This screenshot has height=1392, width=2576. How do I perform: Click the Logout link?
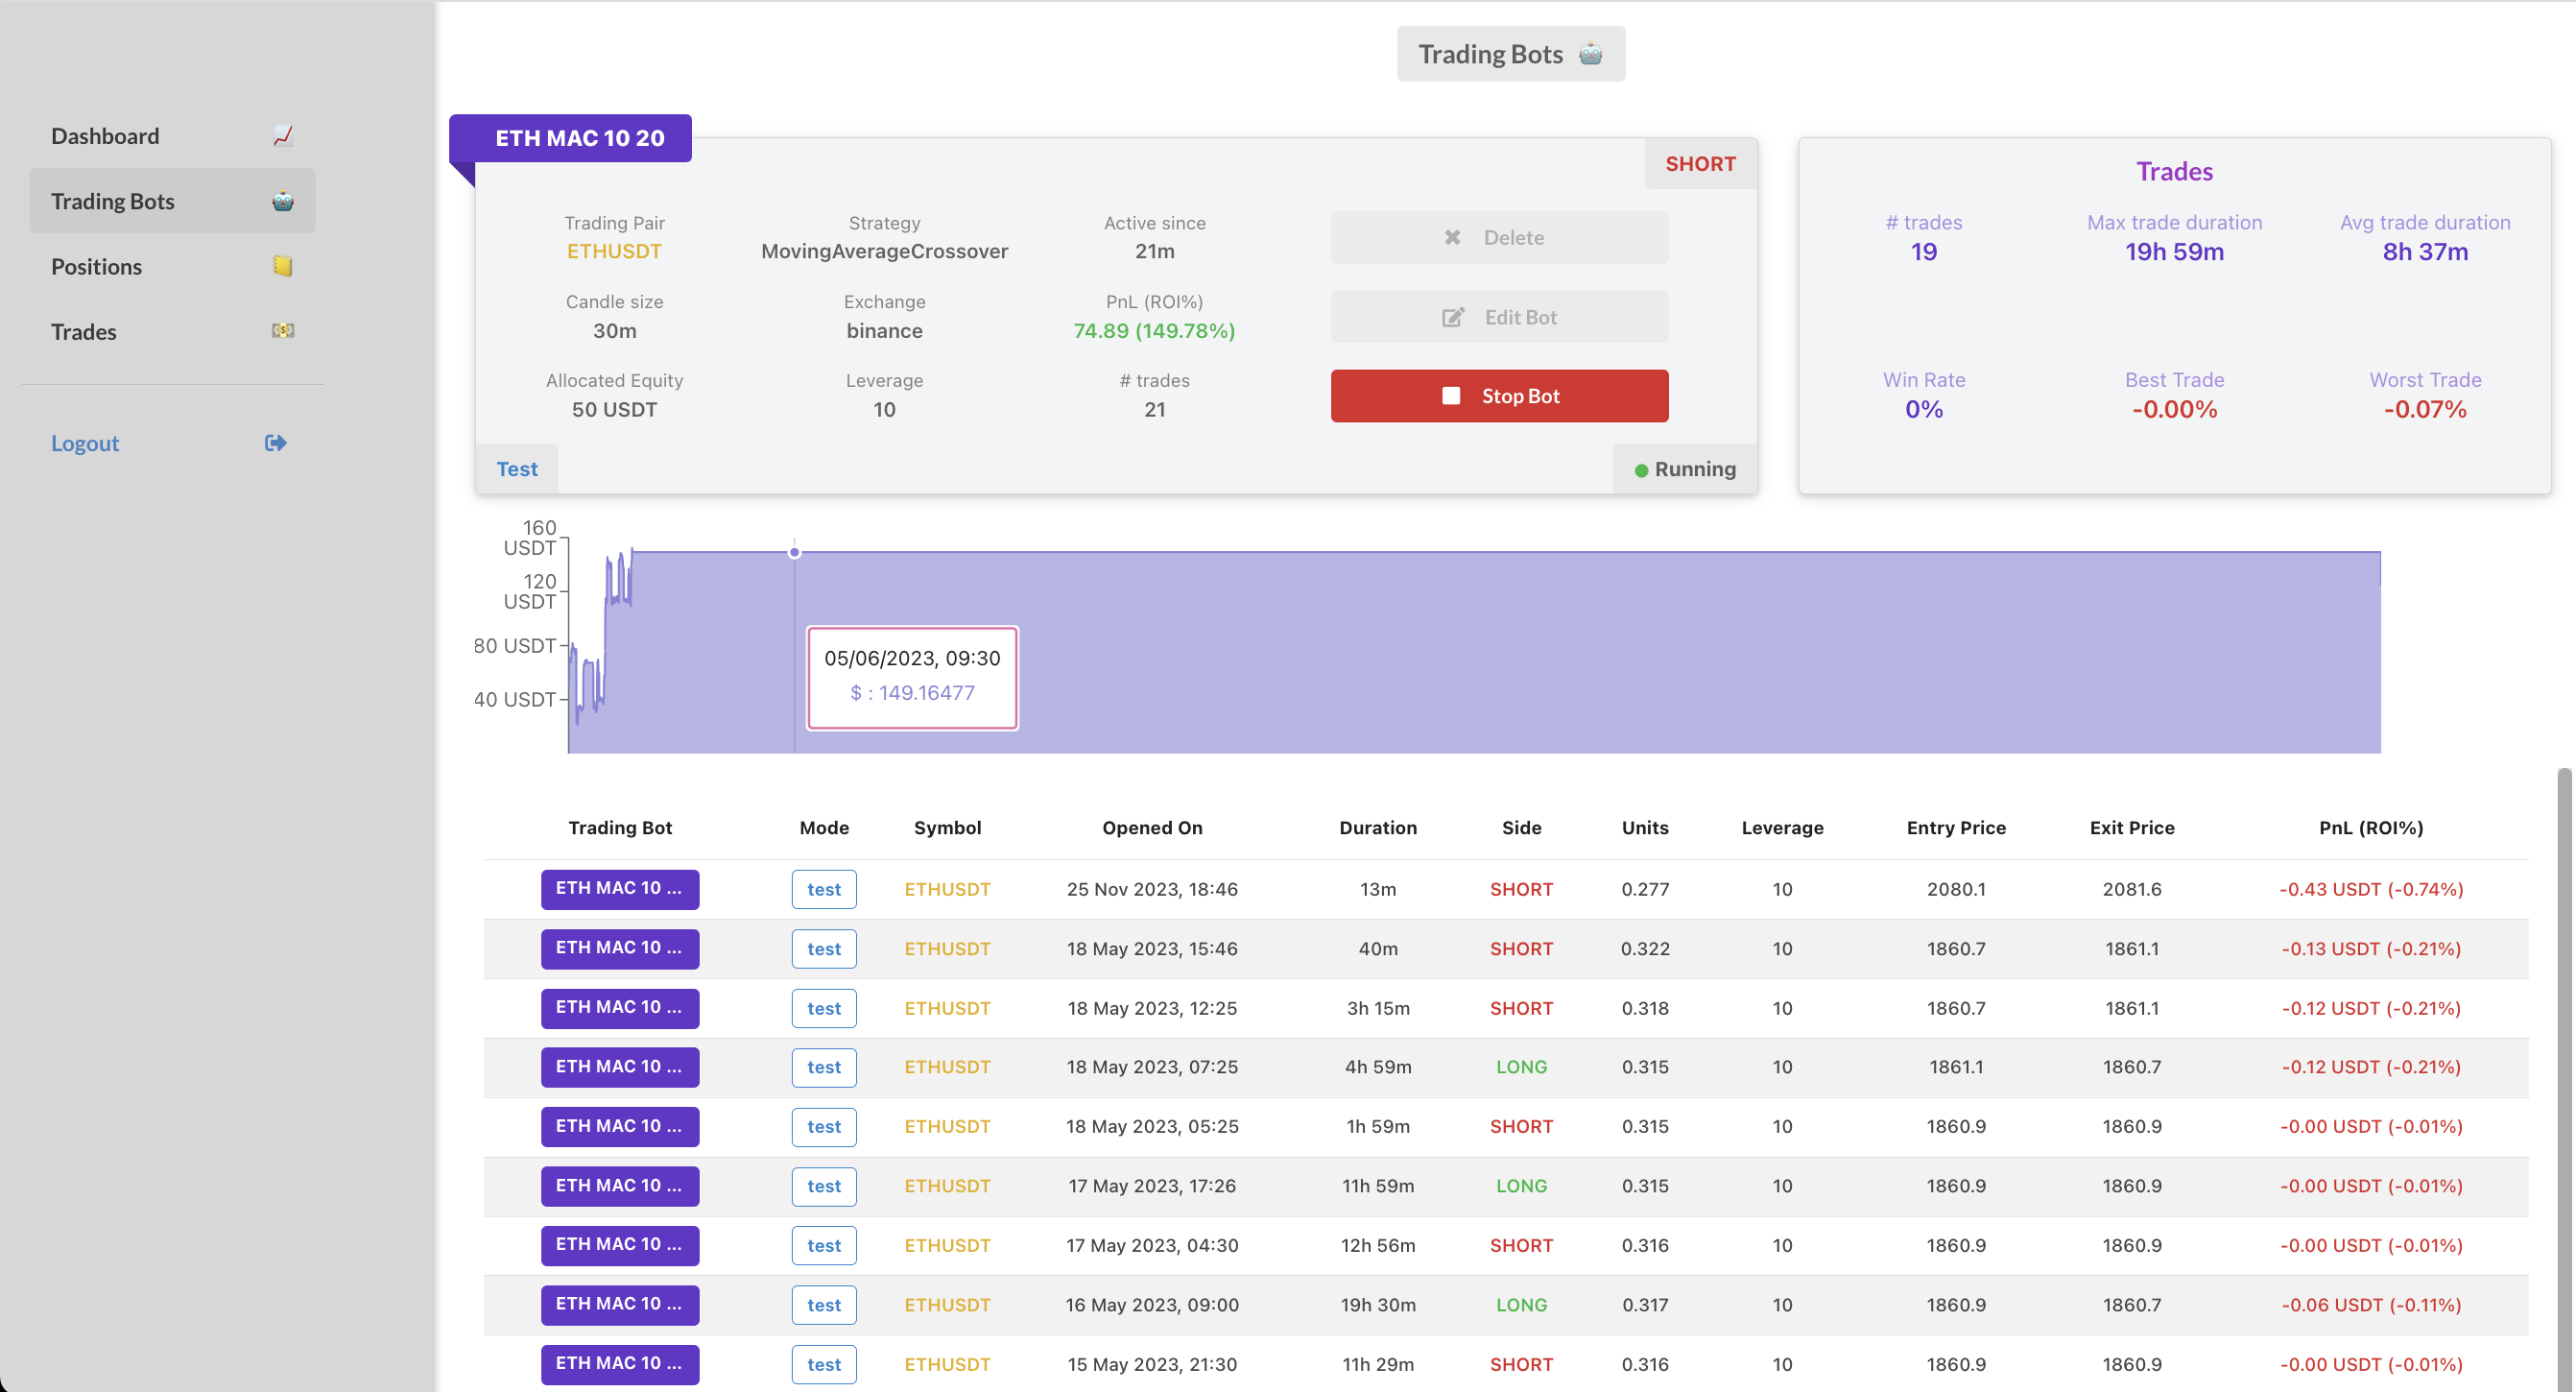[x=85, y=443]
